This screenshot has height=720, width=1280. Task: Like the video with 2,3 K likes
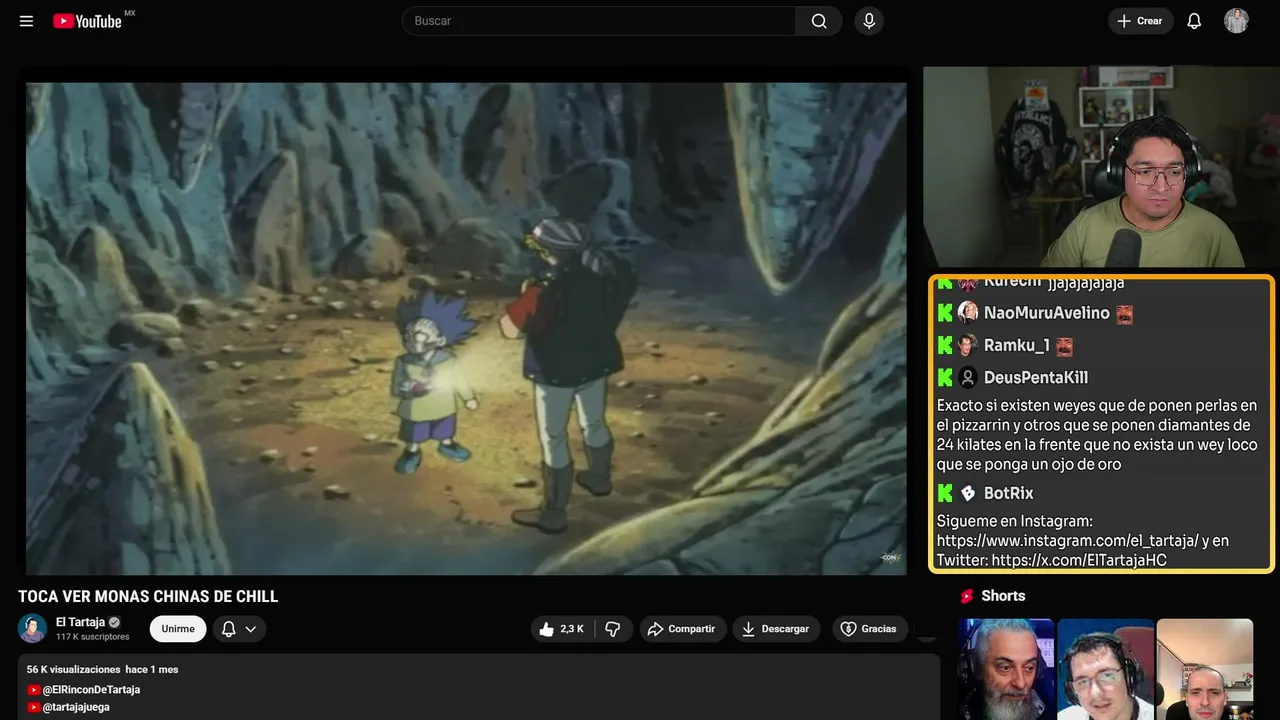562,629
